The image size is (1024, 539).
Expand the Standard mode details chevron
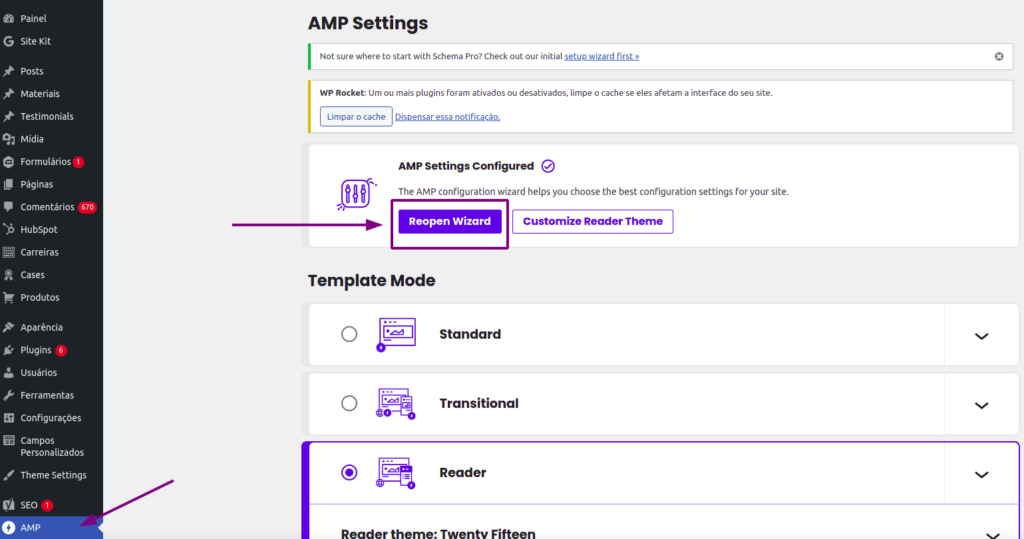click(x=981, y=336)
